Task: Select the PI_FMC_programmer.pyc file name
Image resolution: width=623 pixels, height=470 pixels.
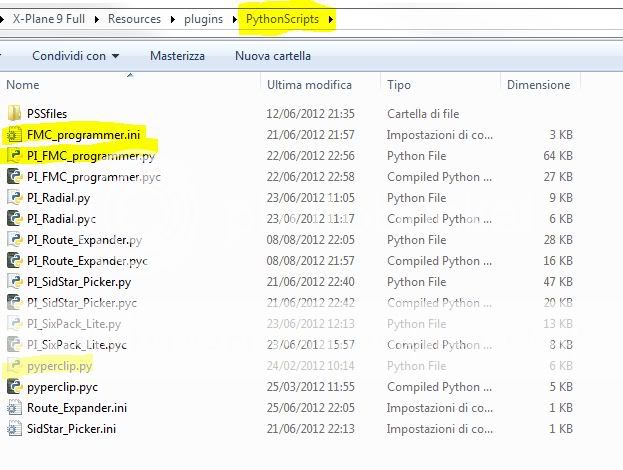Action: click(x=94, y=177)
